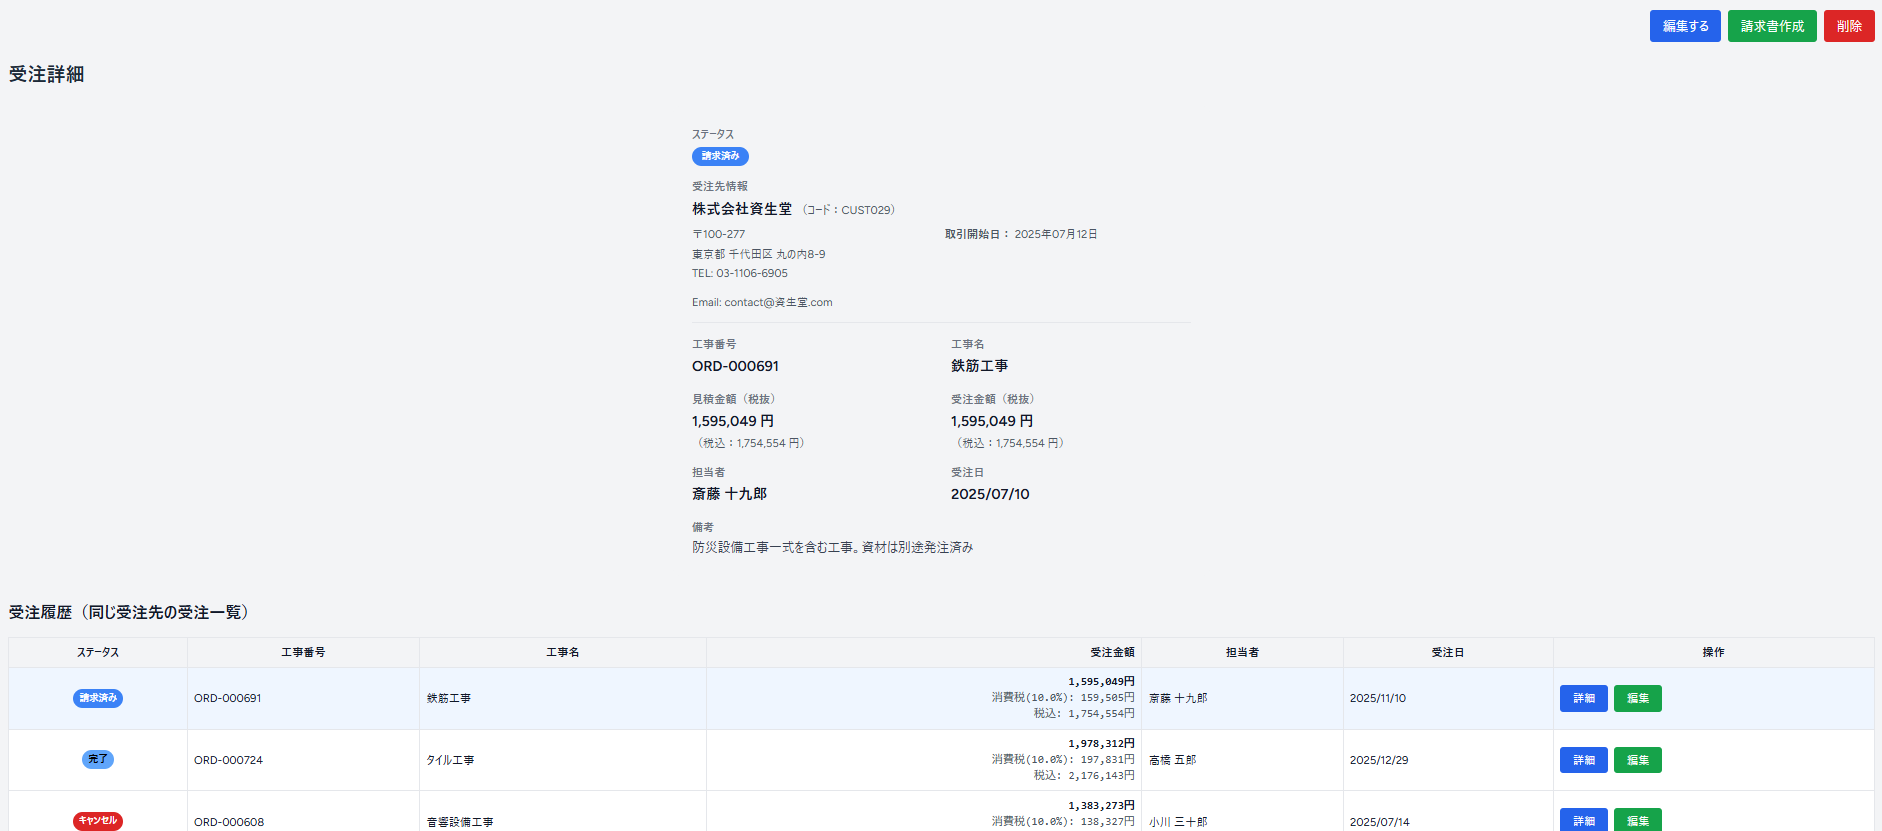Open 詳細 for order ORD-000691
This screenshot has width=1882, height=831.
[1583, 698]
